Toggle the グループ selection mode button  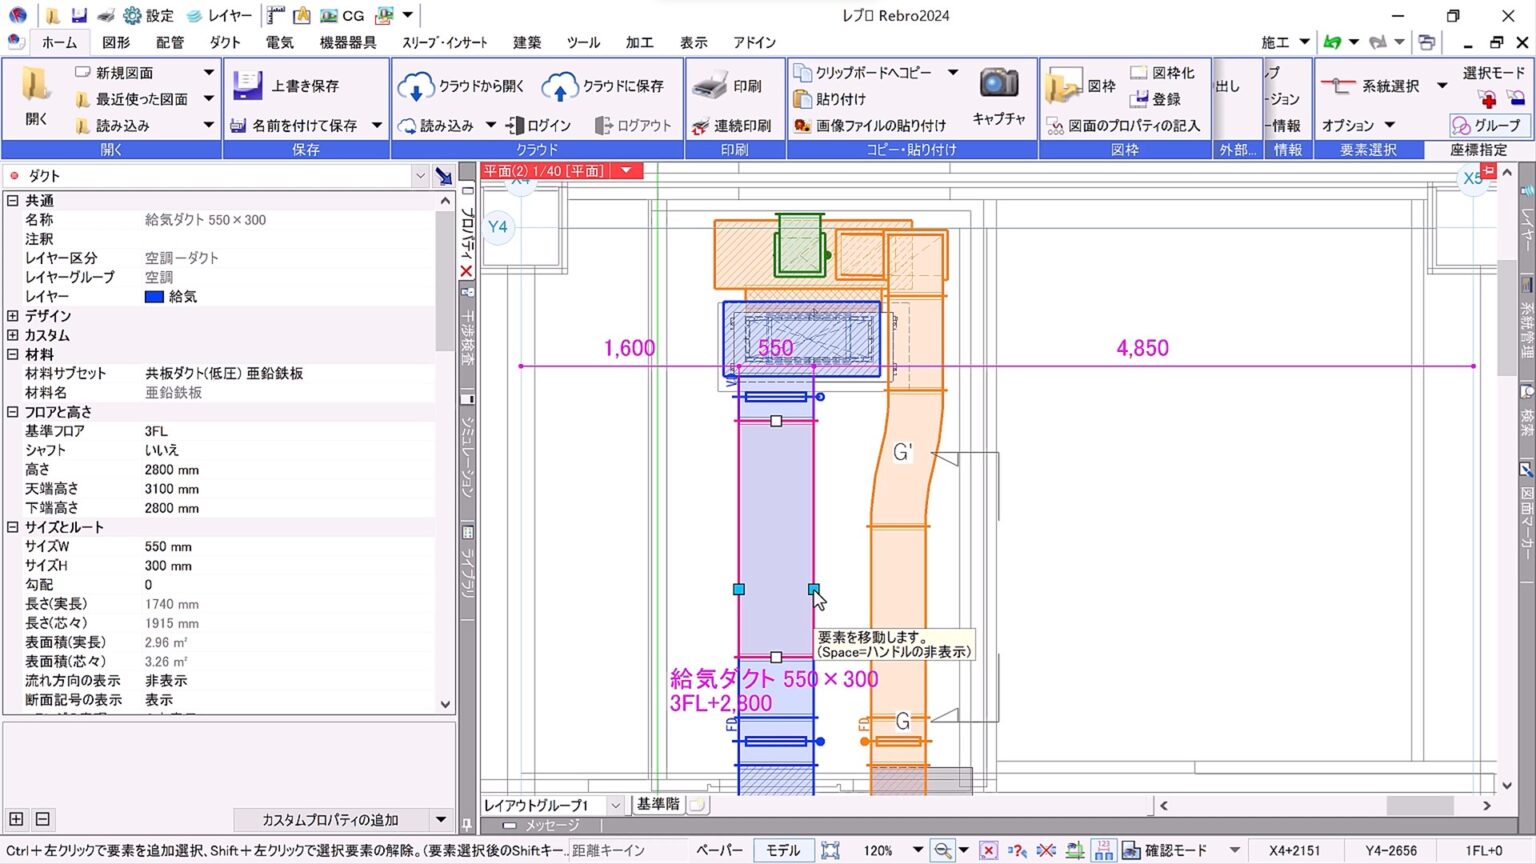point(1486,125)
